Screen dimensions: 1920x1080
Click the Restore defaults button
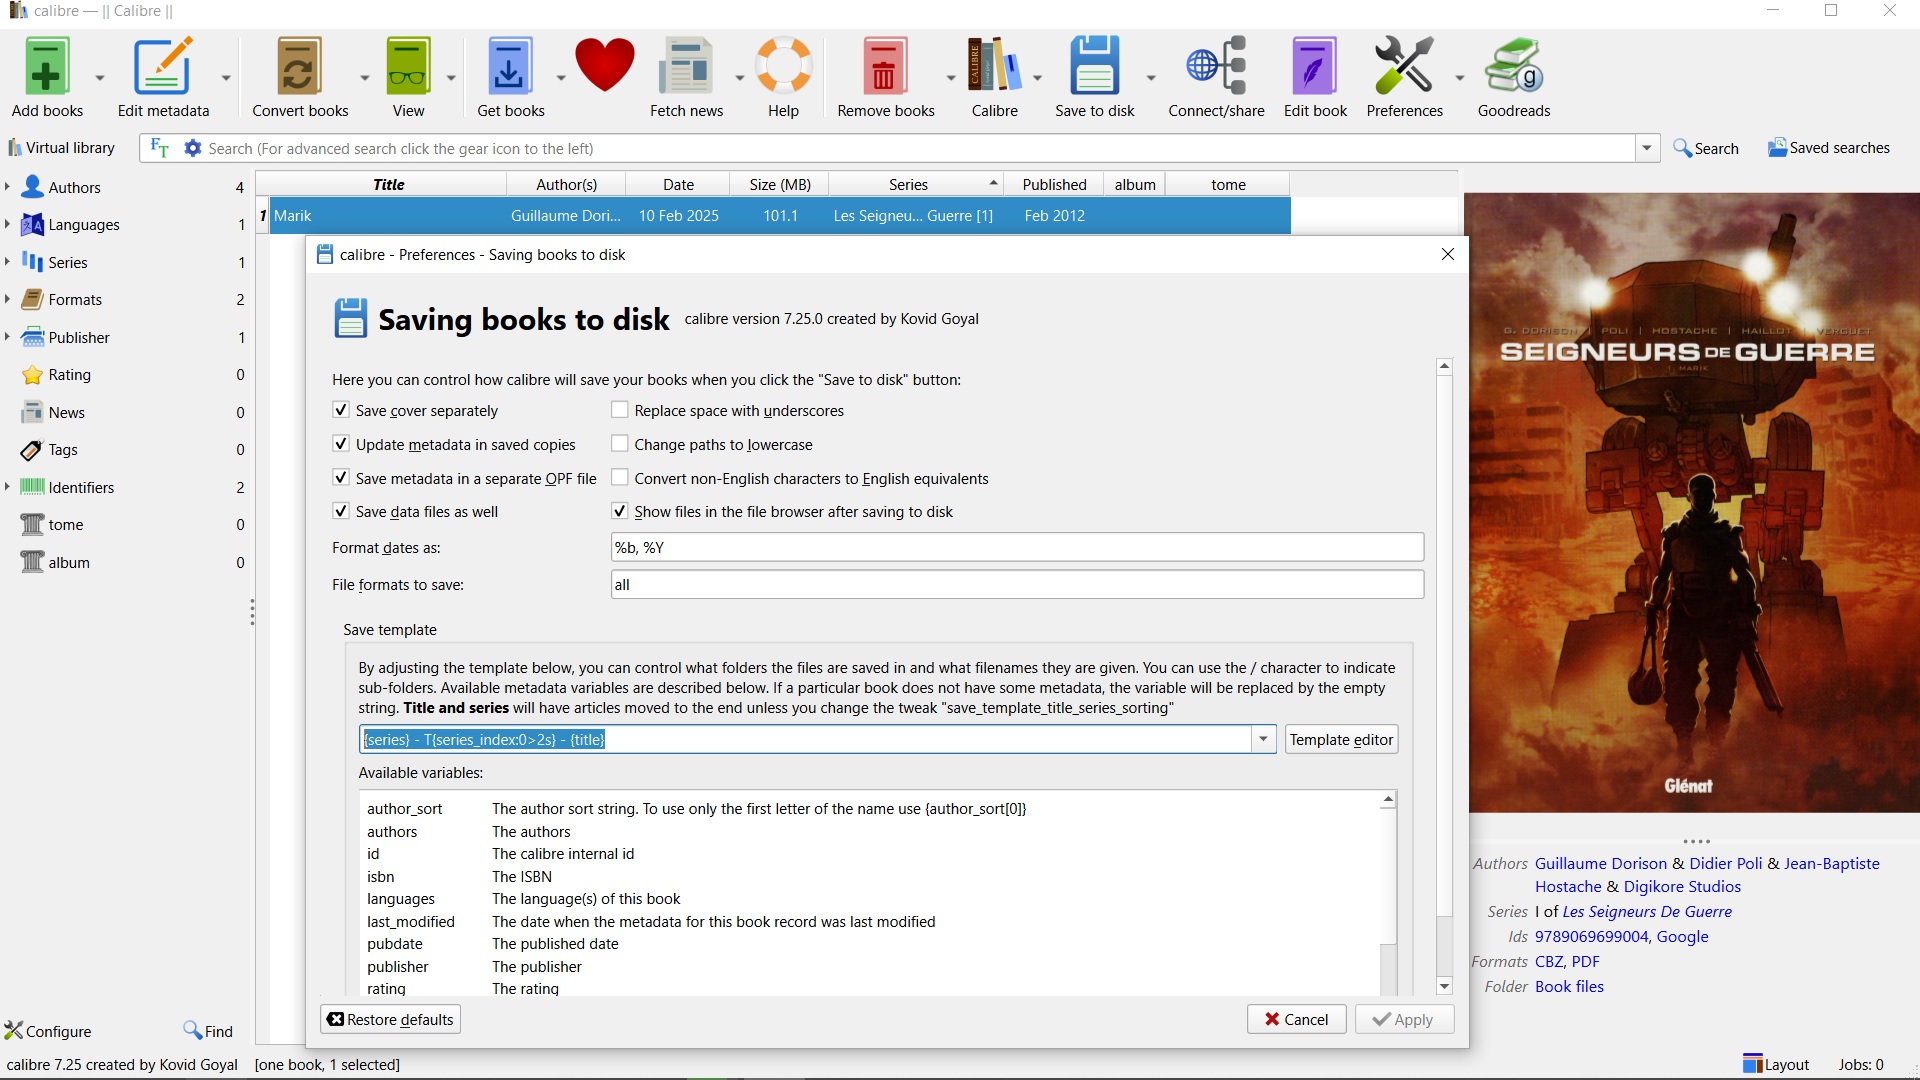click(x=390, y=1019)
